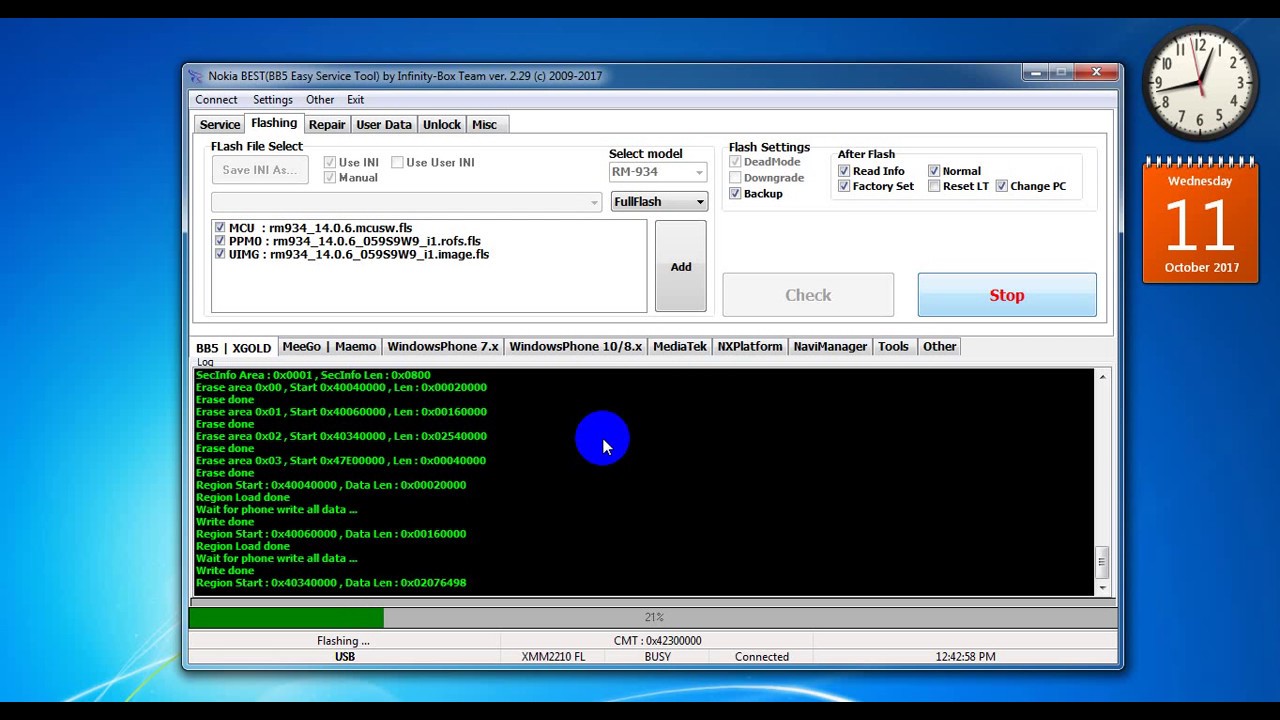Switch to the WindowsPhone 10/8.x tab

[575, 346]
